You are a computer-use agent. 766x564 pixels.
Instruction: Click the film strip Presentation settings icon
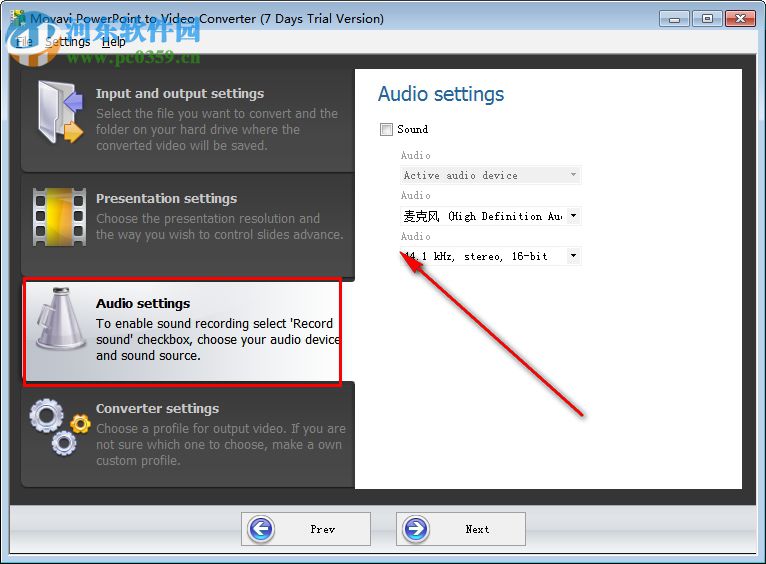pyautogui.click(x=60, y=217)
